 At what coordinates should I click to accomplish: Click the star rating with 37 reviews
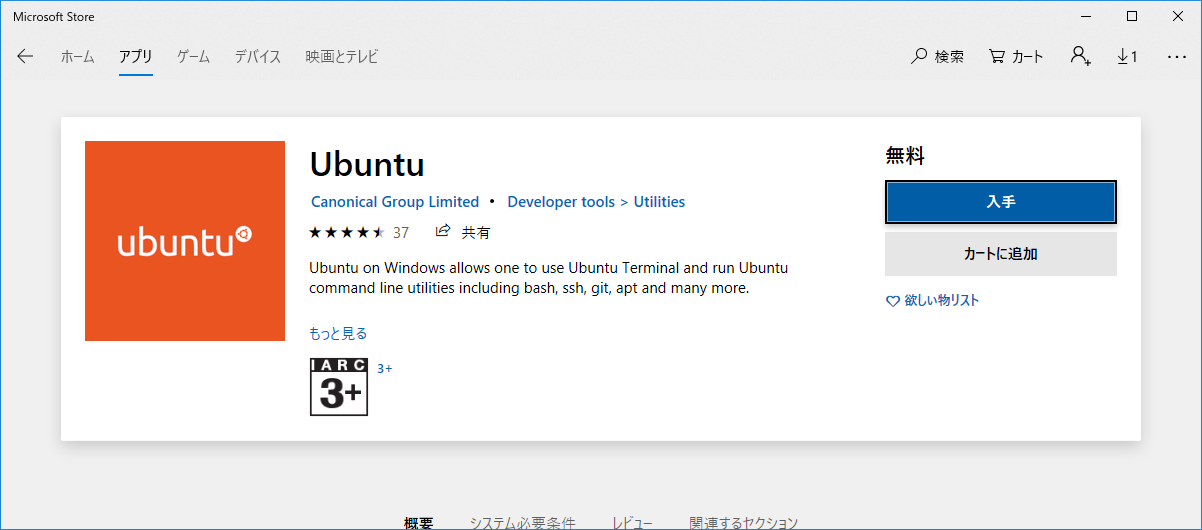click(x=359, y=232)
